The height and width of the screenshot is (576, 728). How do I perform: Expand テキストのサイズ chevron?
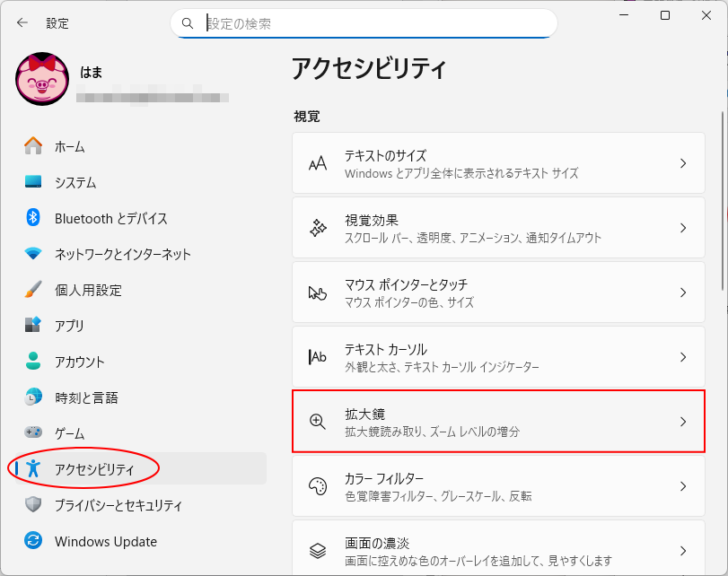(683, 163)
